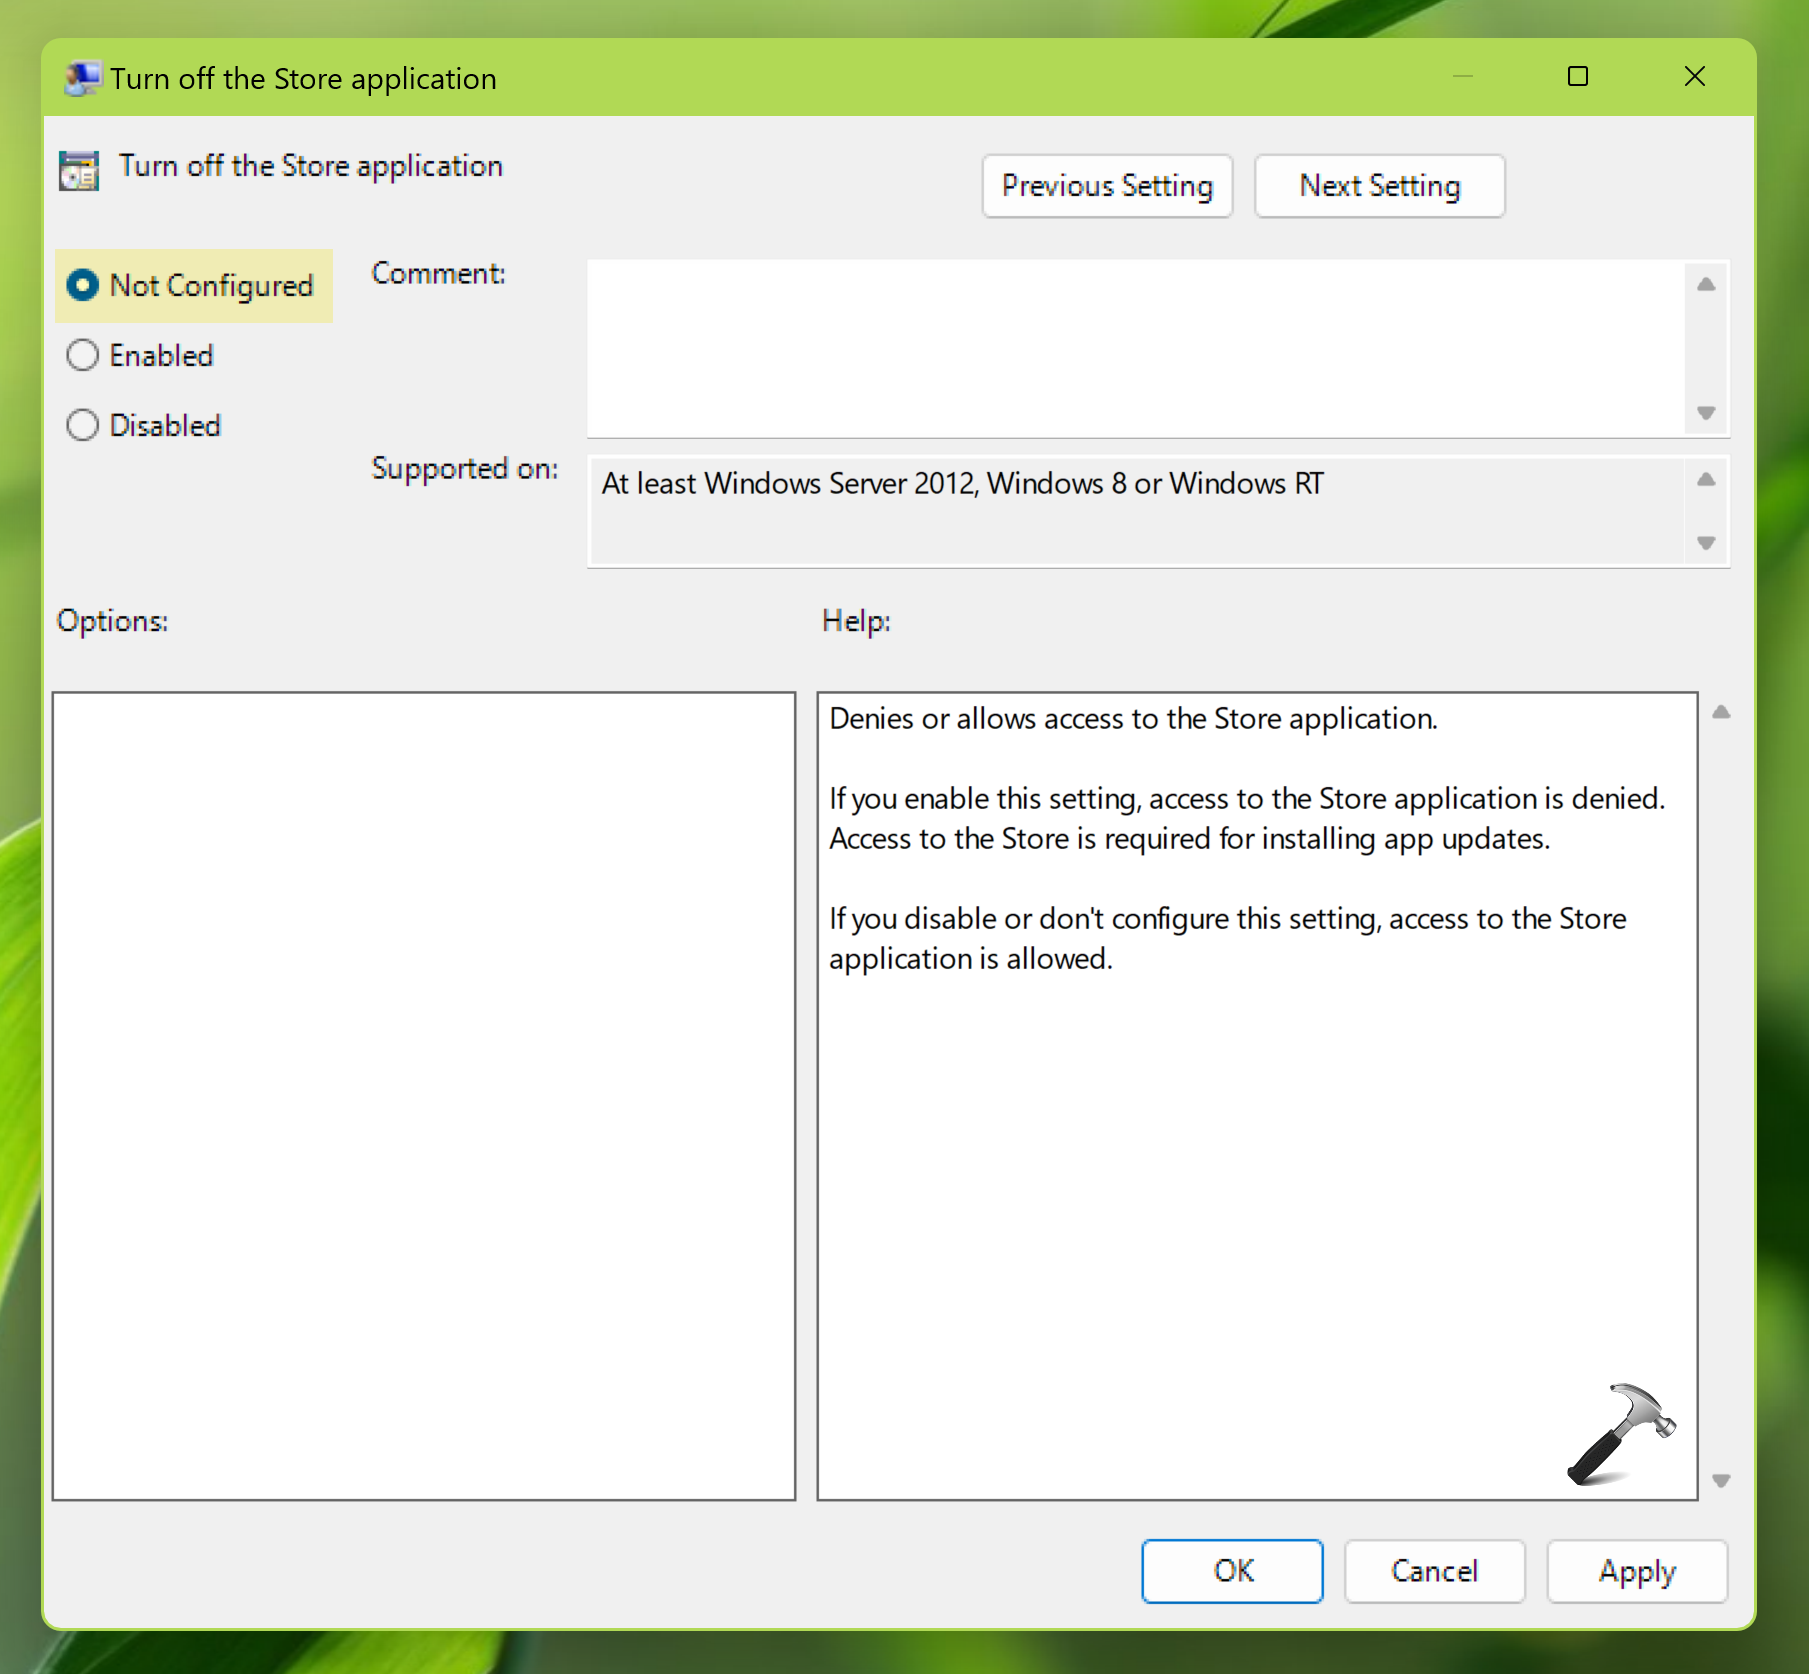This screenshot has width=1809, height=1674.
Task: Confirm with the OK button
Action: pos(1232,1571)
